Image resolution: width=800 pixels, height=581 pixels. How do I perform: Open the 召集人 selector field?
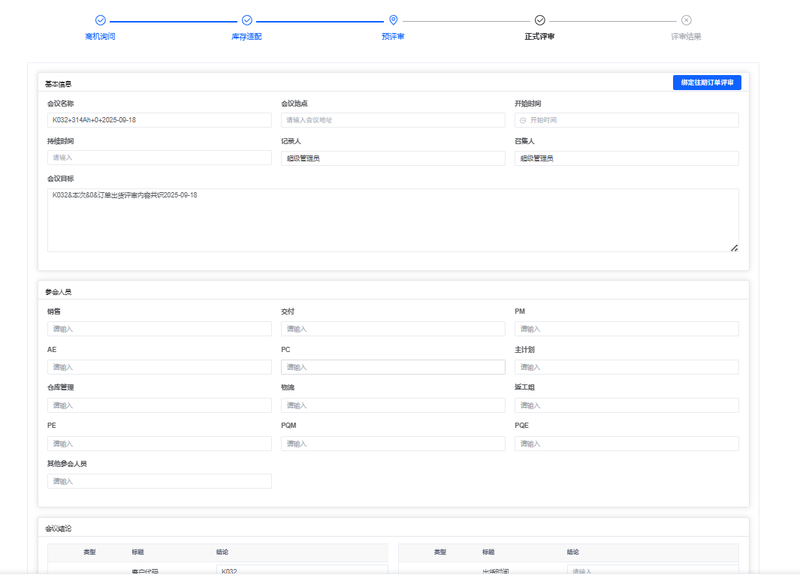click(627, 159)
